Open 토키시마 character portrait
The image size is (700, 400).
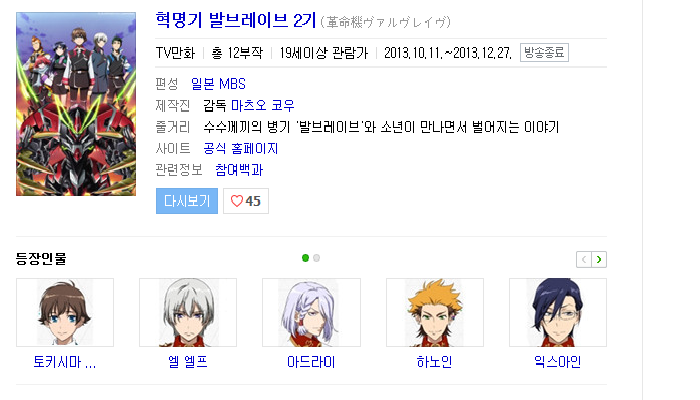tap(65, 312)
